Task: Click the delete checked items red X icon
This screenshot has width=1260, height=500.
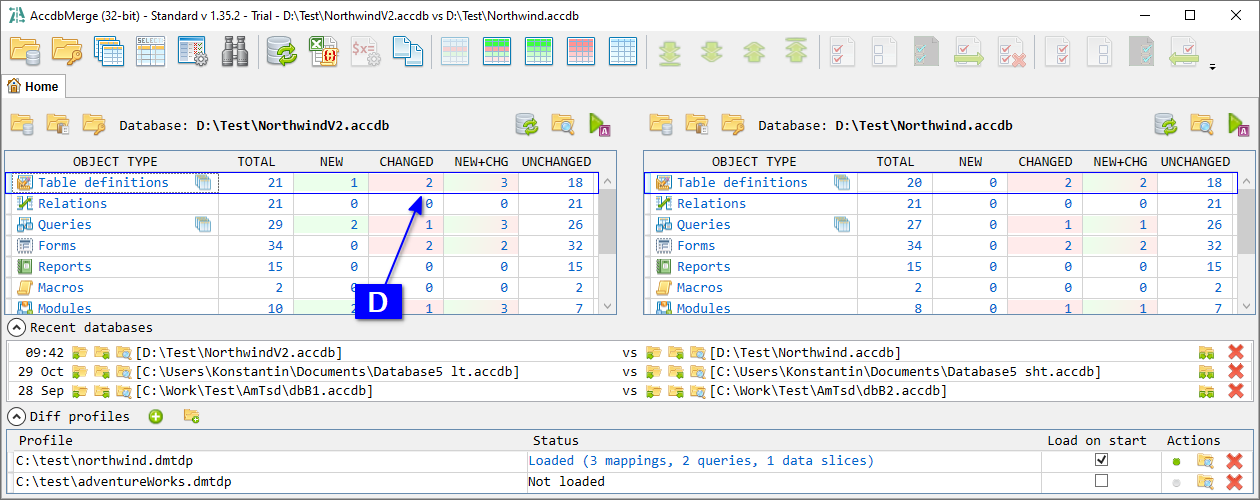Action: [x=1012, y=51]
